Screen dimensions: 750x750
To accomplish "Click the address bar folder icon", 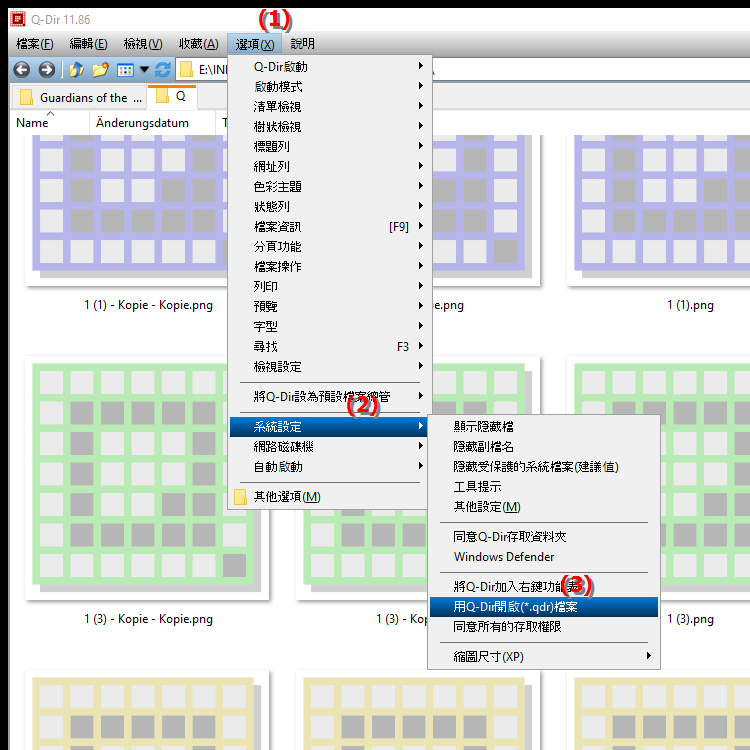I will point(186,70).
